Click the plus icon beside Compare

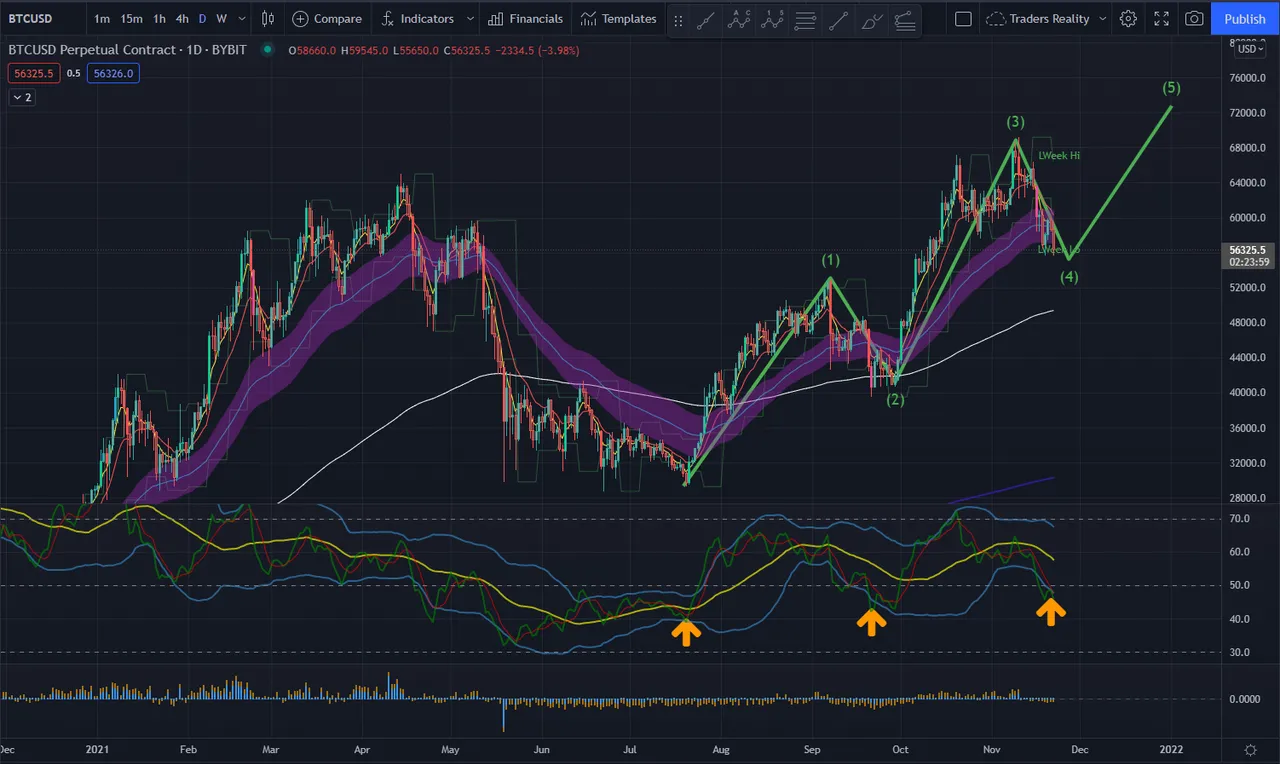coord(300,18)
